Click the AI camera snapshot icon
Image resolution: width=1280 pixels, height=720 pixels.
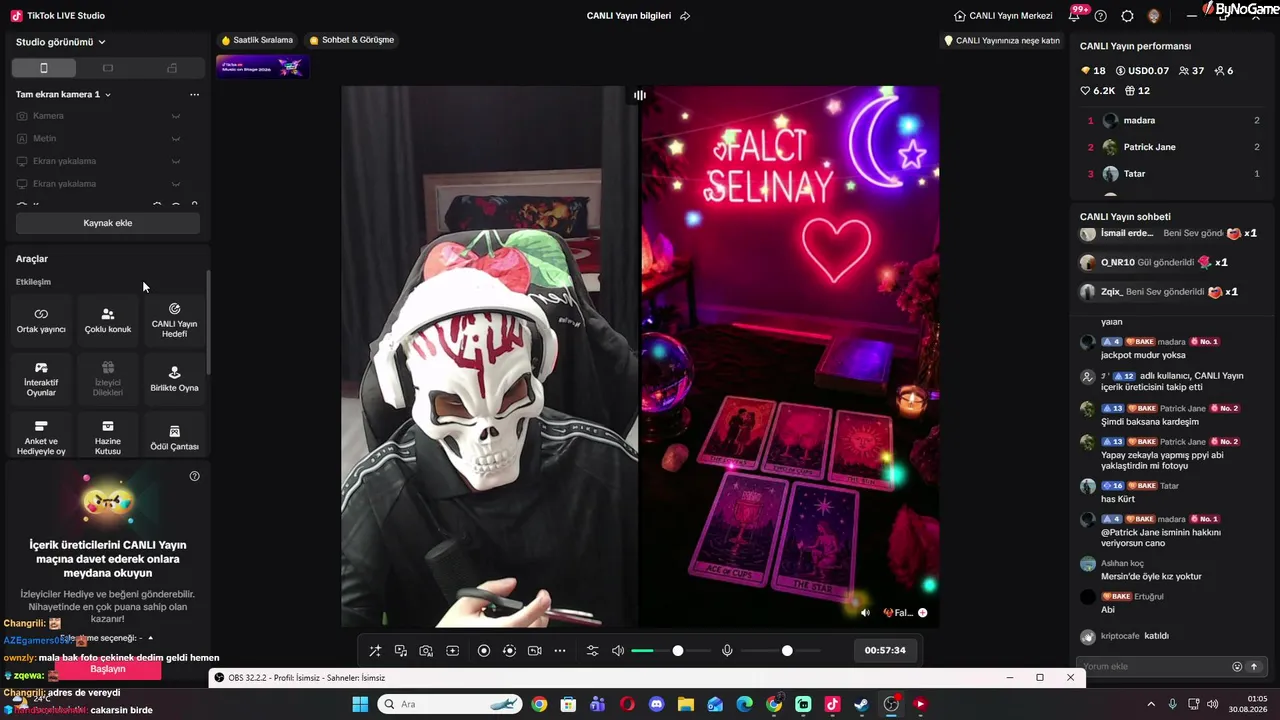pos(426,651)
